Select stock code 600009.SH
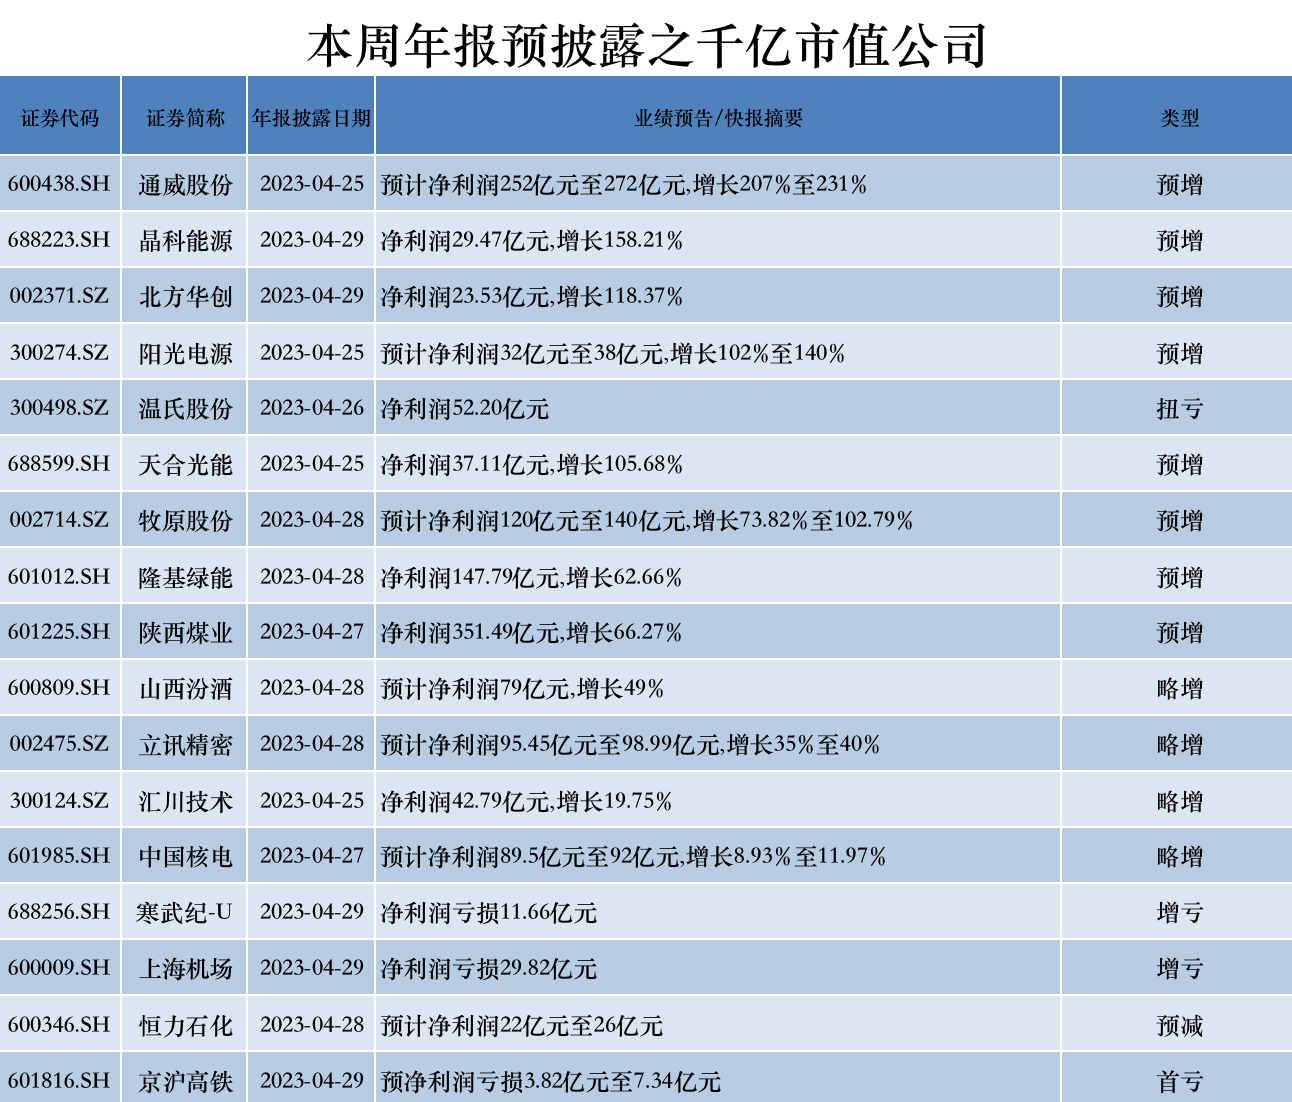This screenshot has height=1102, width=1292. point(59,968)
